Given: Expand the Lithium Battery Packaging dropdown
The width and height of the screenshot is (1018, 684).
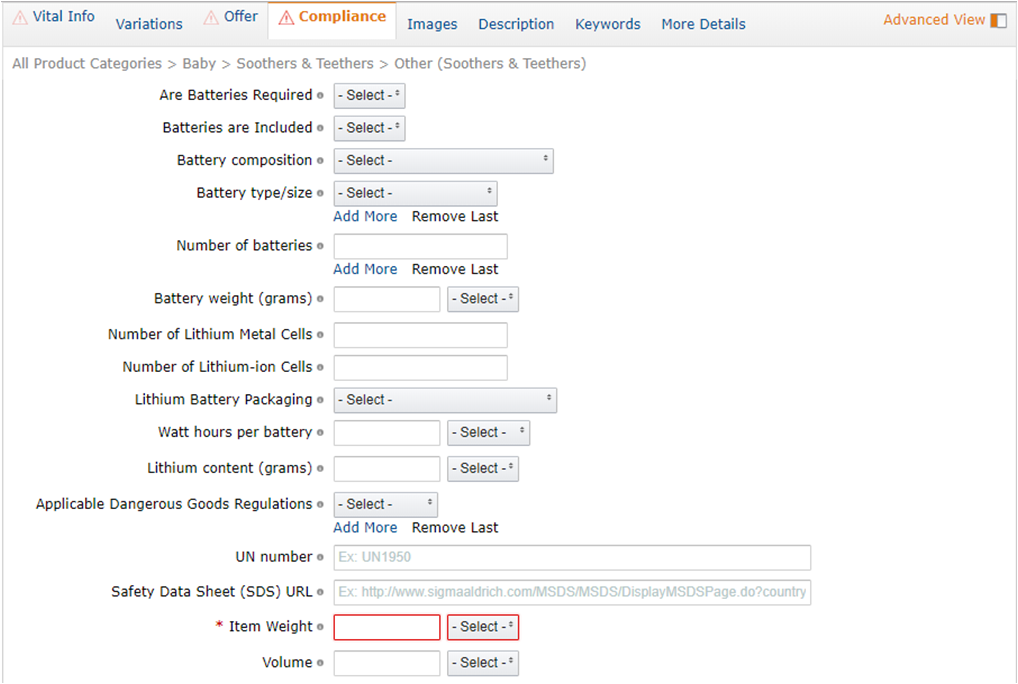Looking at the screenshot, I should point(445,400).
